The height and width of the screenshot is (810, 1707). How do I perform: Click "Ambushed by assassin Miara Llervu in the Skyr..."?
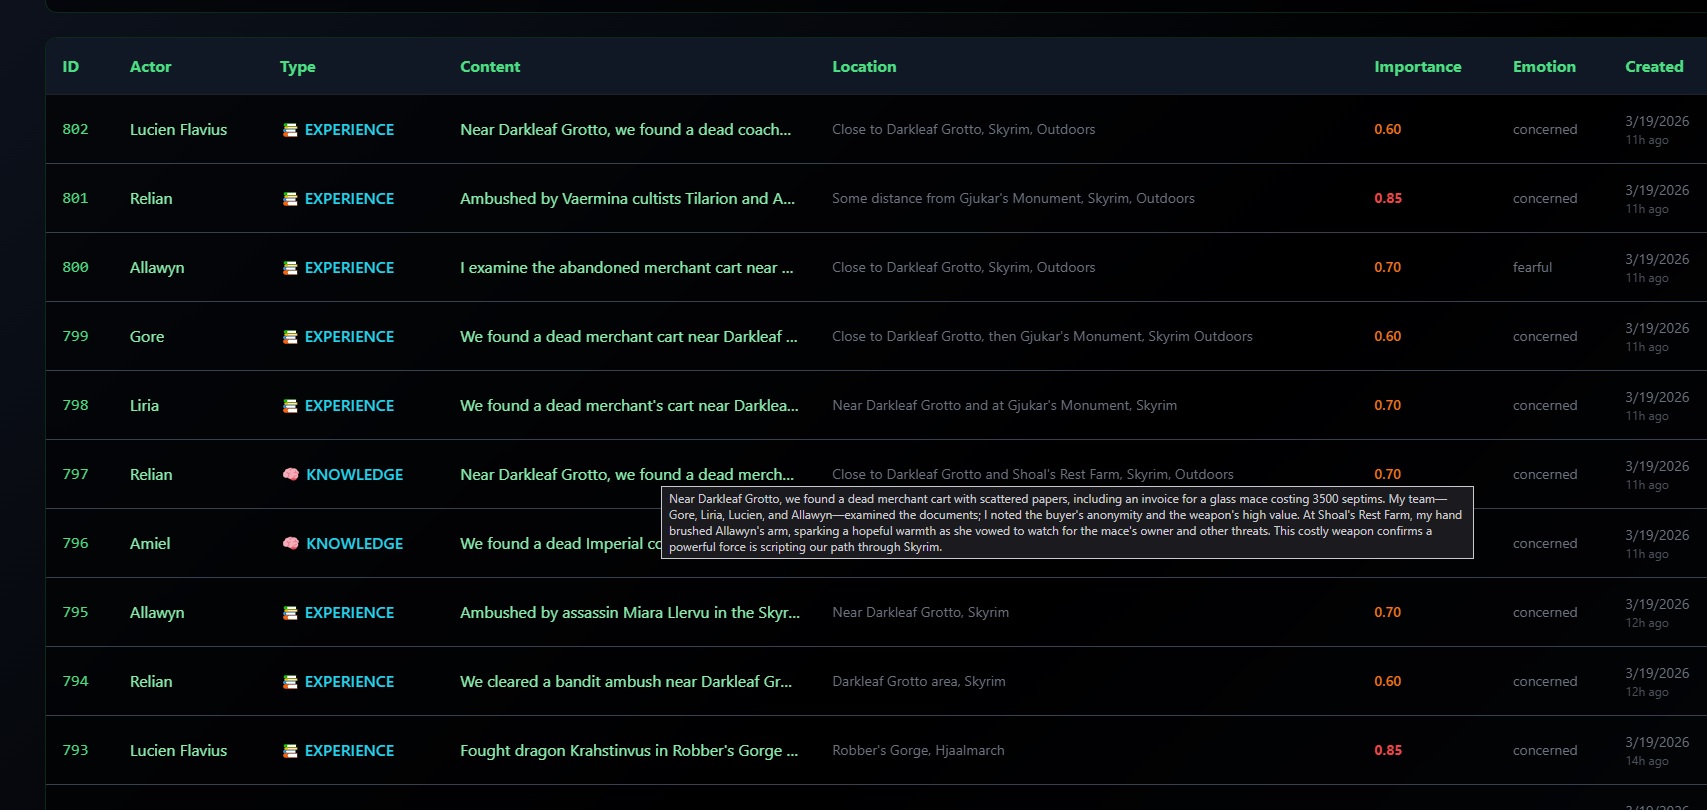point(630,613)
